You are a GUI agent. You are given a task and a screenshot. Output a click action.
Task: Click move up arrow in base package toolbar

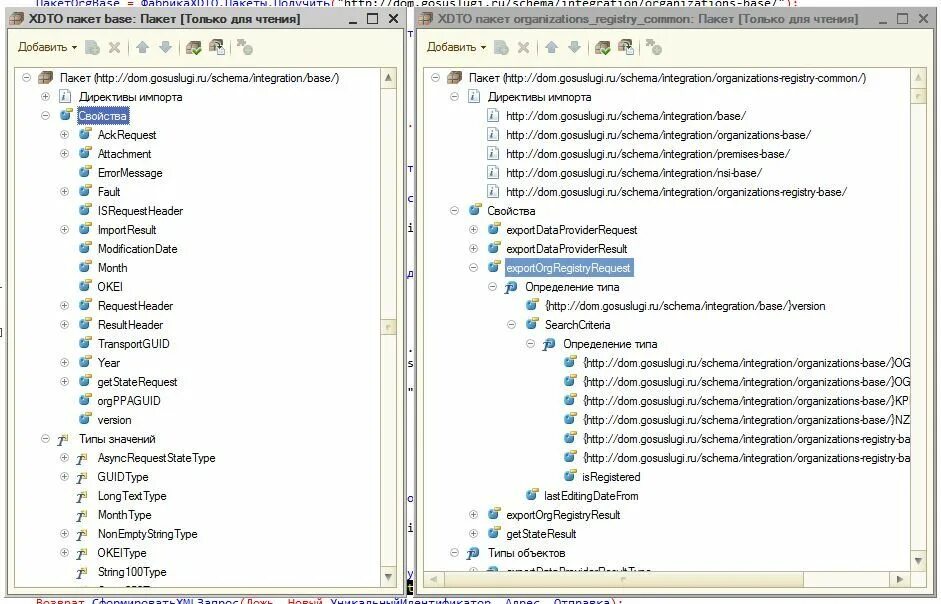click(x=142, y=47)
